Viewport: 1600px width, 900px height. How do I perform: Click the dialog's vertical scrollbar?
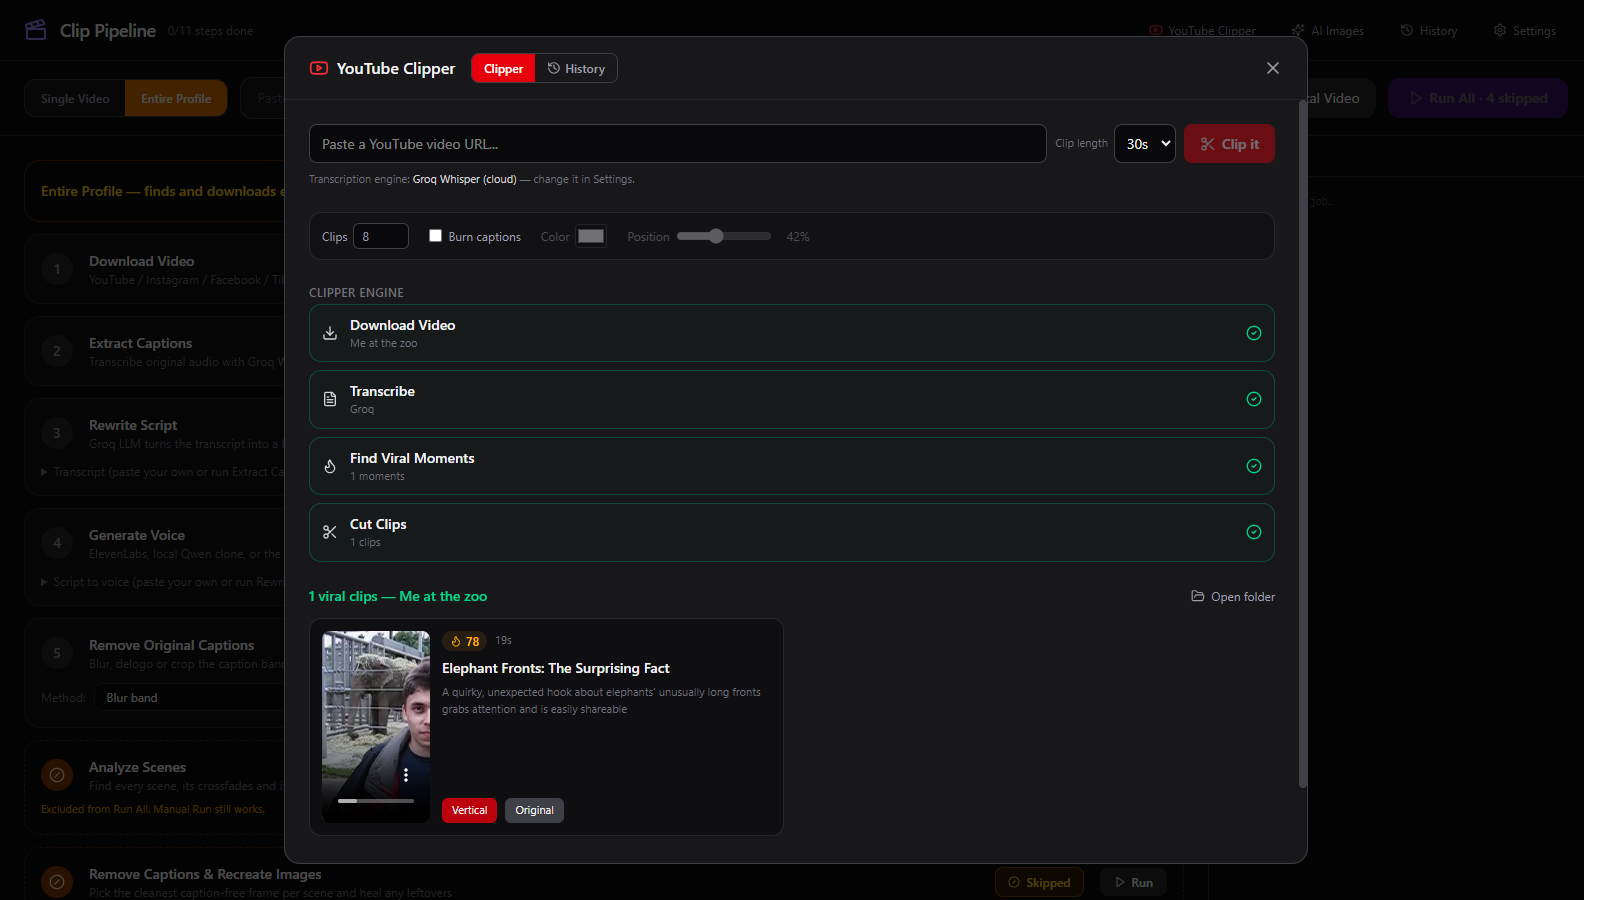click(1302, 445)
